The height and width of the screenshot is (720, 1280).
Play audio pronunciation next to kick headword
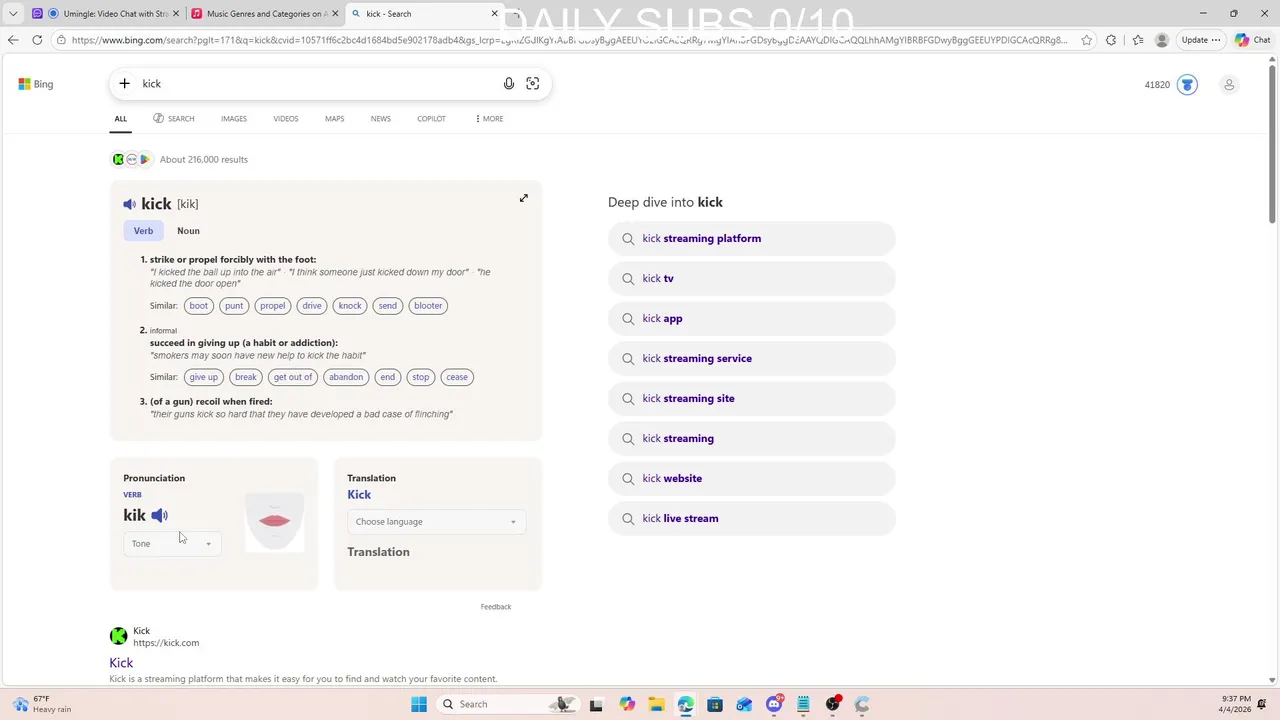click(x=129, y=204)
